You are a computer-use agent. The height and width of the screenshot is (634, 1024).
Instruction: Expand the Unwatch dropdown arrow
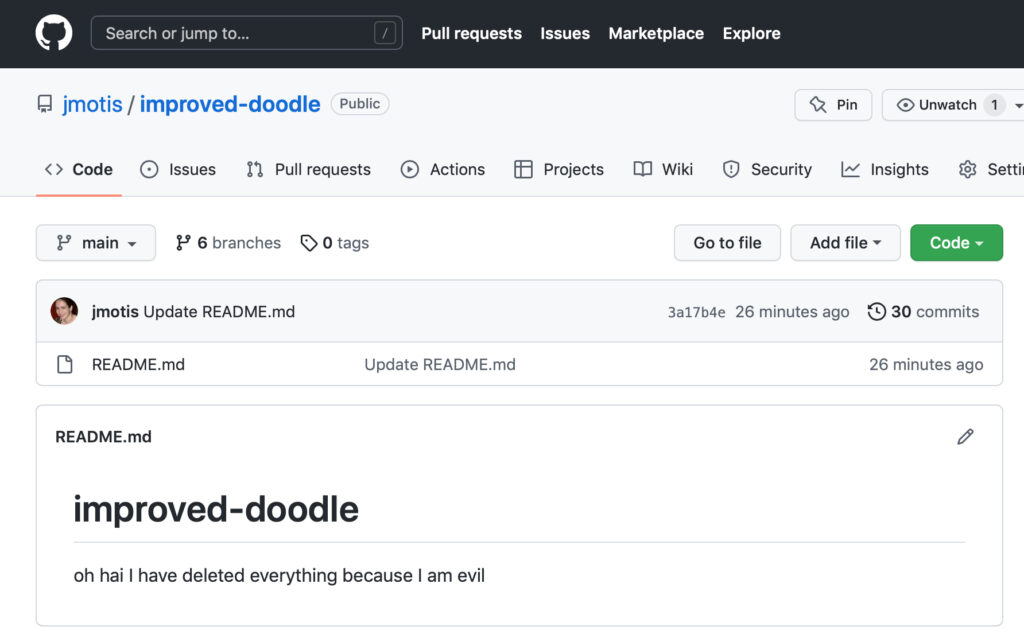[x=1018, y=106]
